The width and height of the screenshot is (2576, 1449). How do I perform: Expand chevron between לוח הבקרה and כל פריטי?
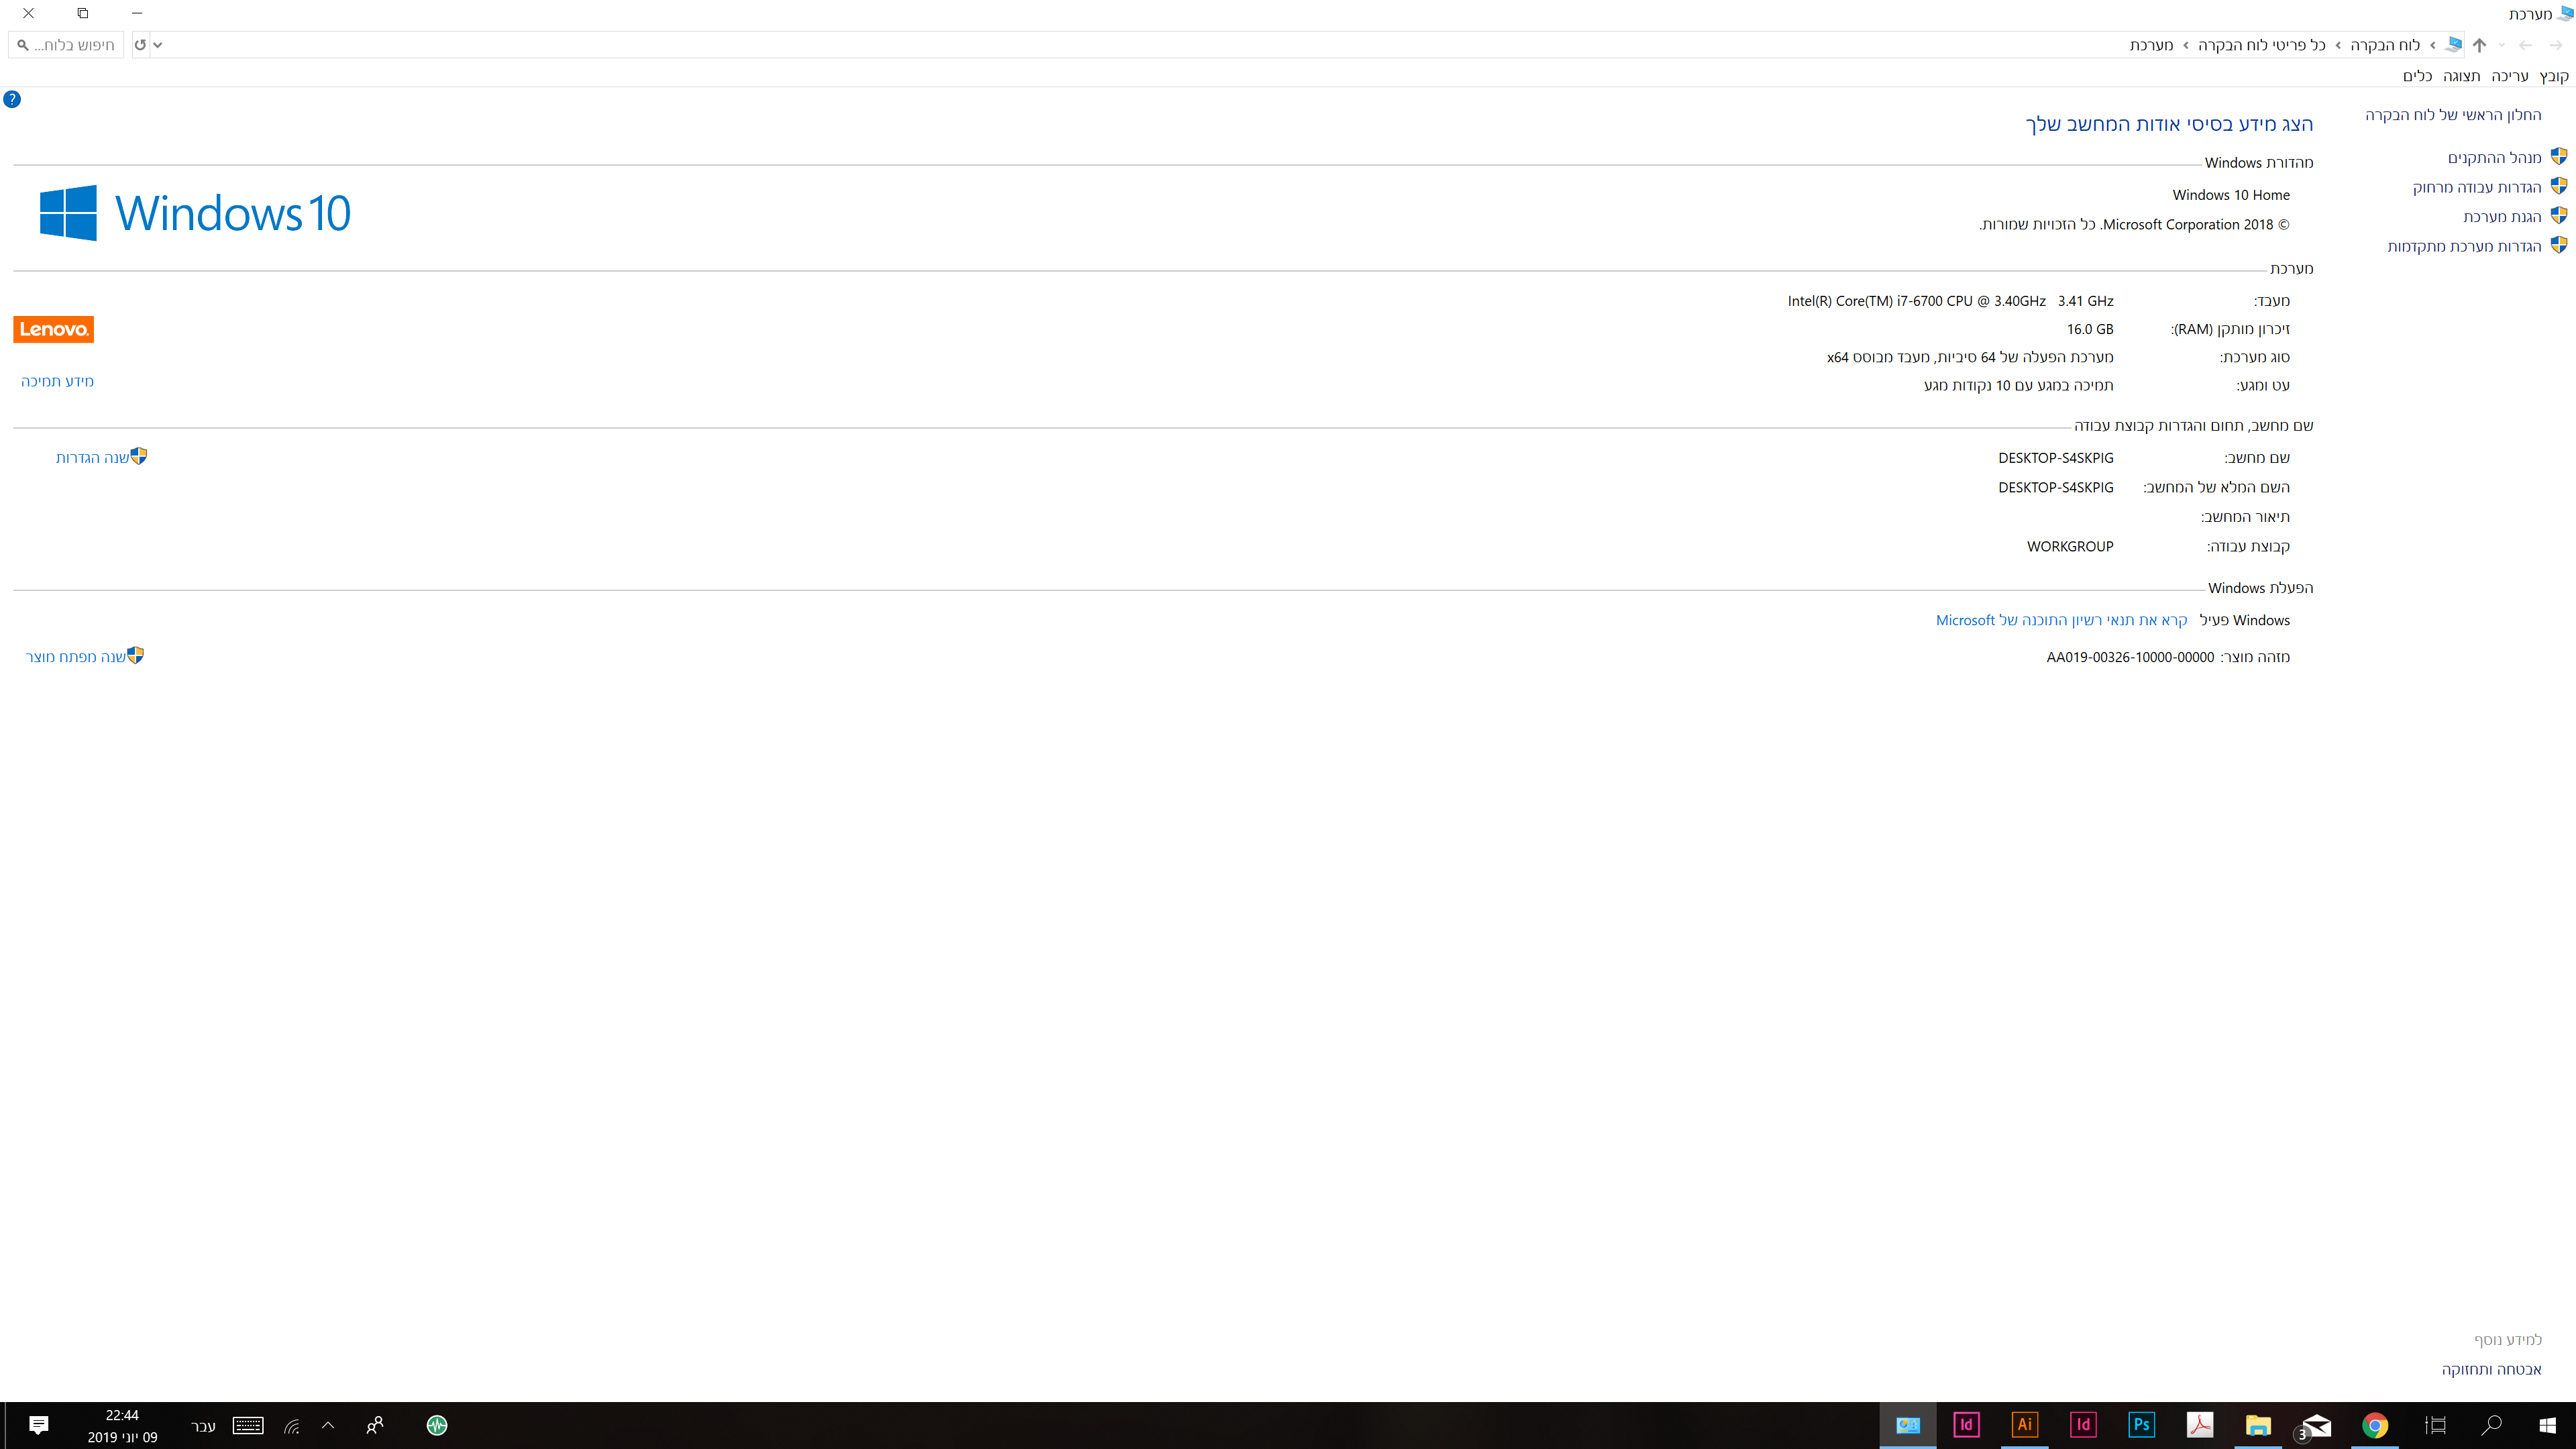click(x=2338, y=46)
